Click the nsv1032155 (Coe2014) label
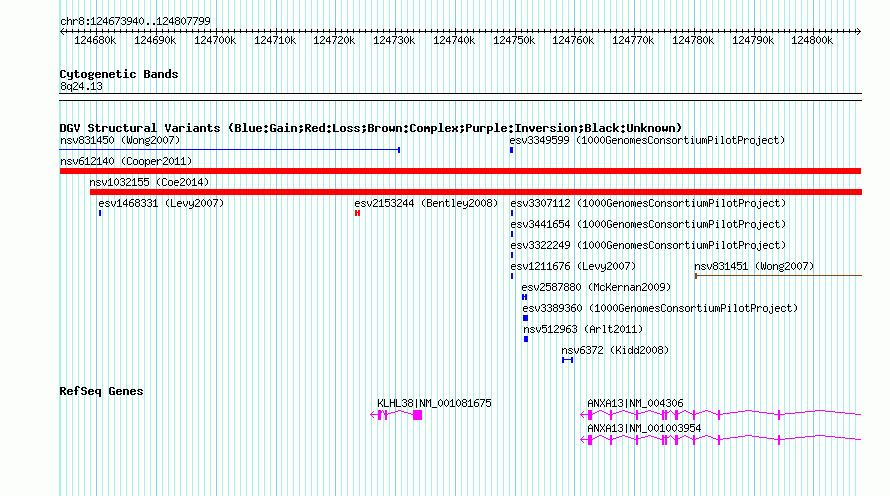 coord(149,182)
